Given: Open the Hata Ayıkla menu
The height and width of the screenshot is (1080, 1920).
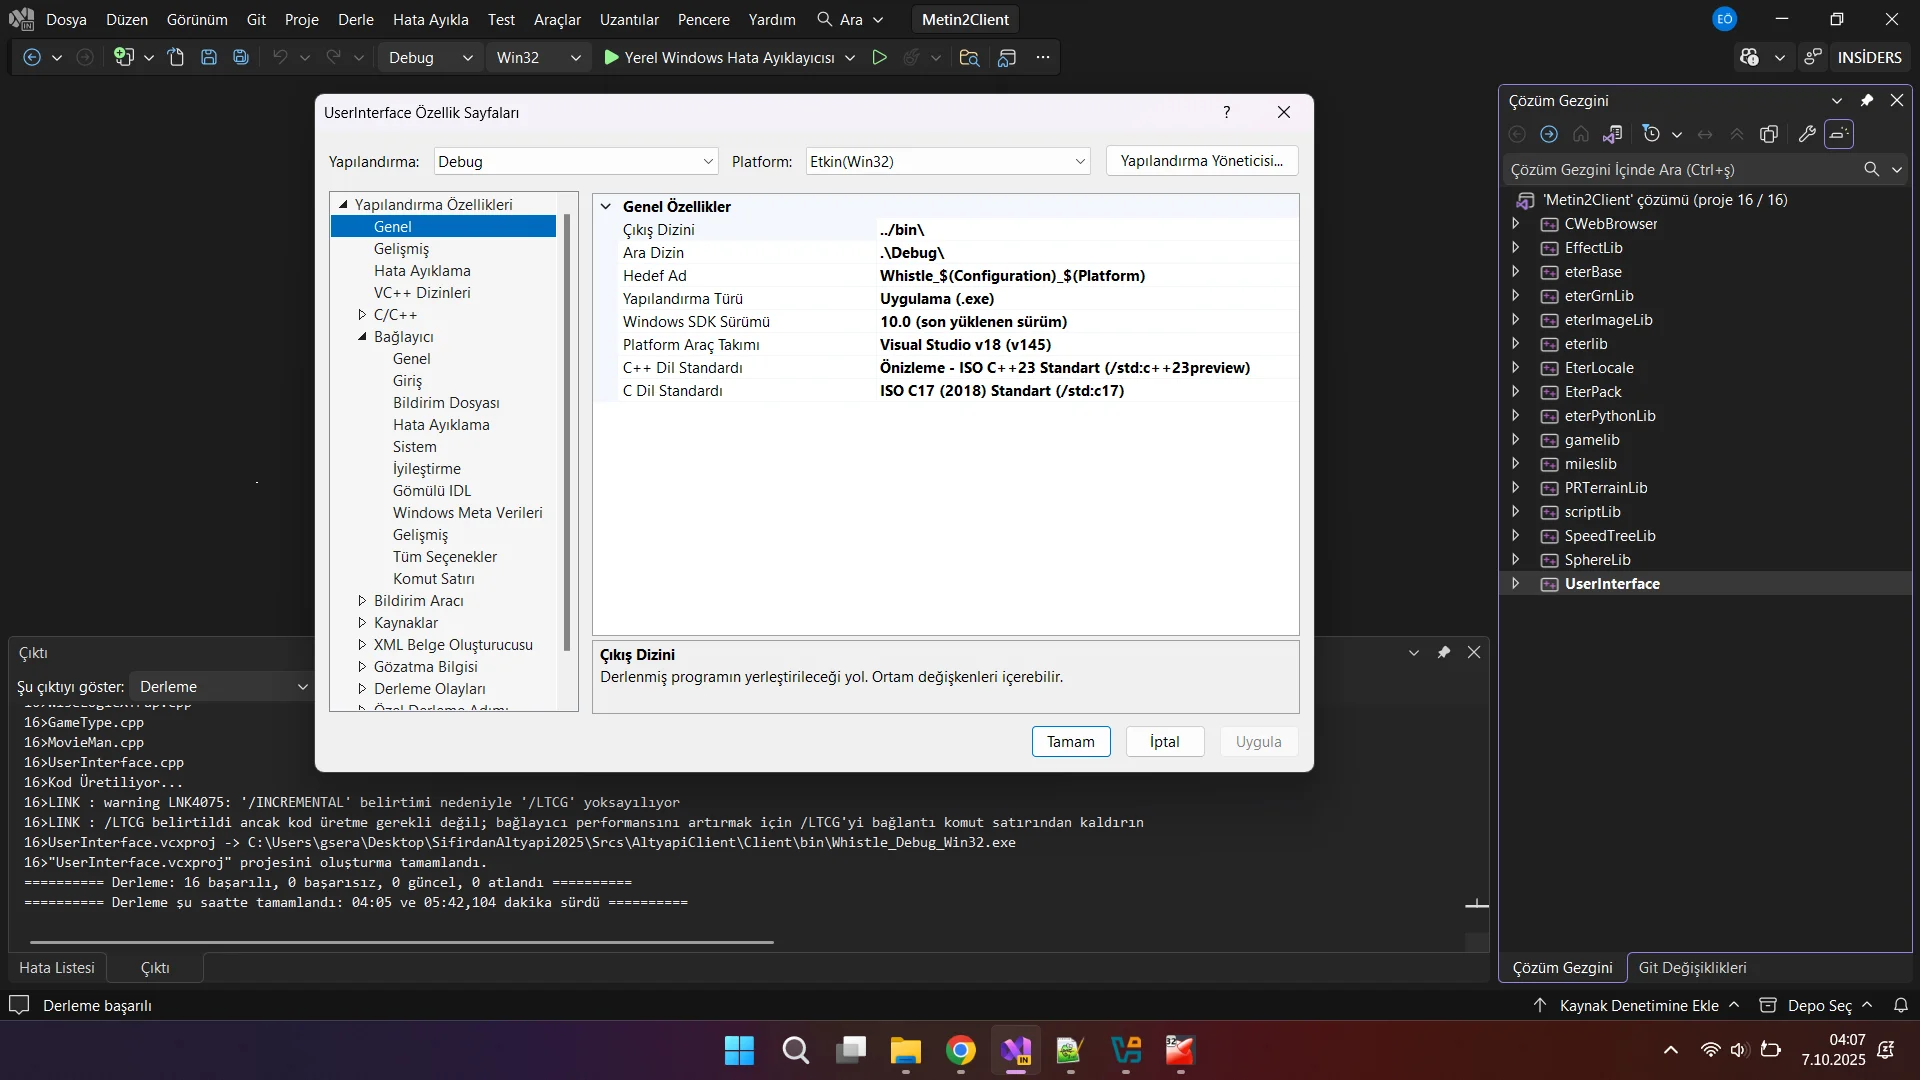Looking at the screenshot, I should [430, 19].
